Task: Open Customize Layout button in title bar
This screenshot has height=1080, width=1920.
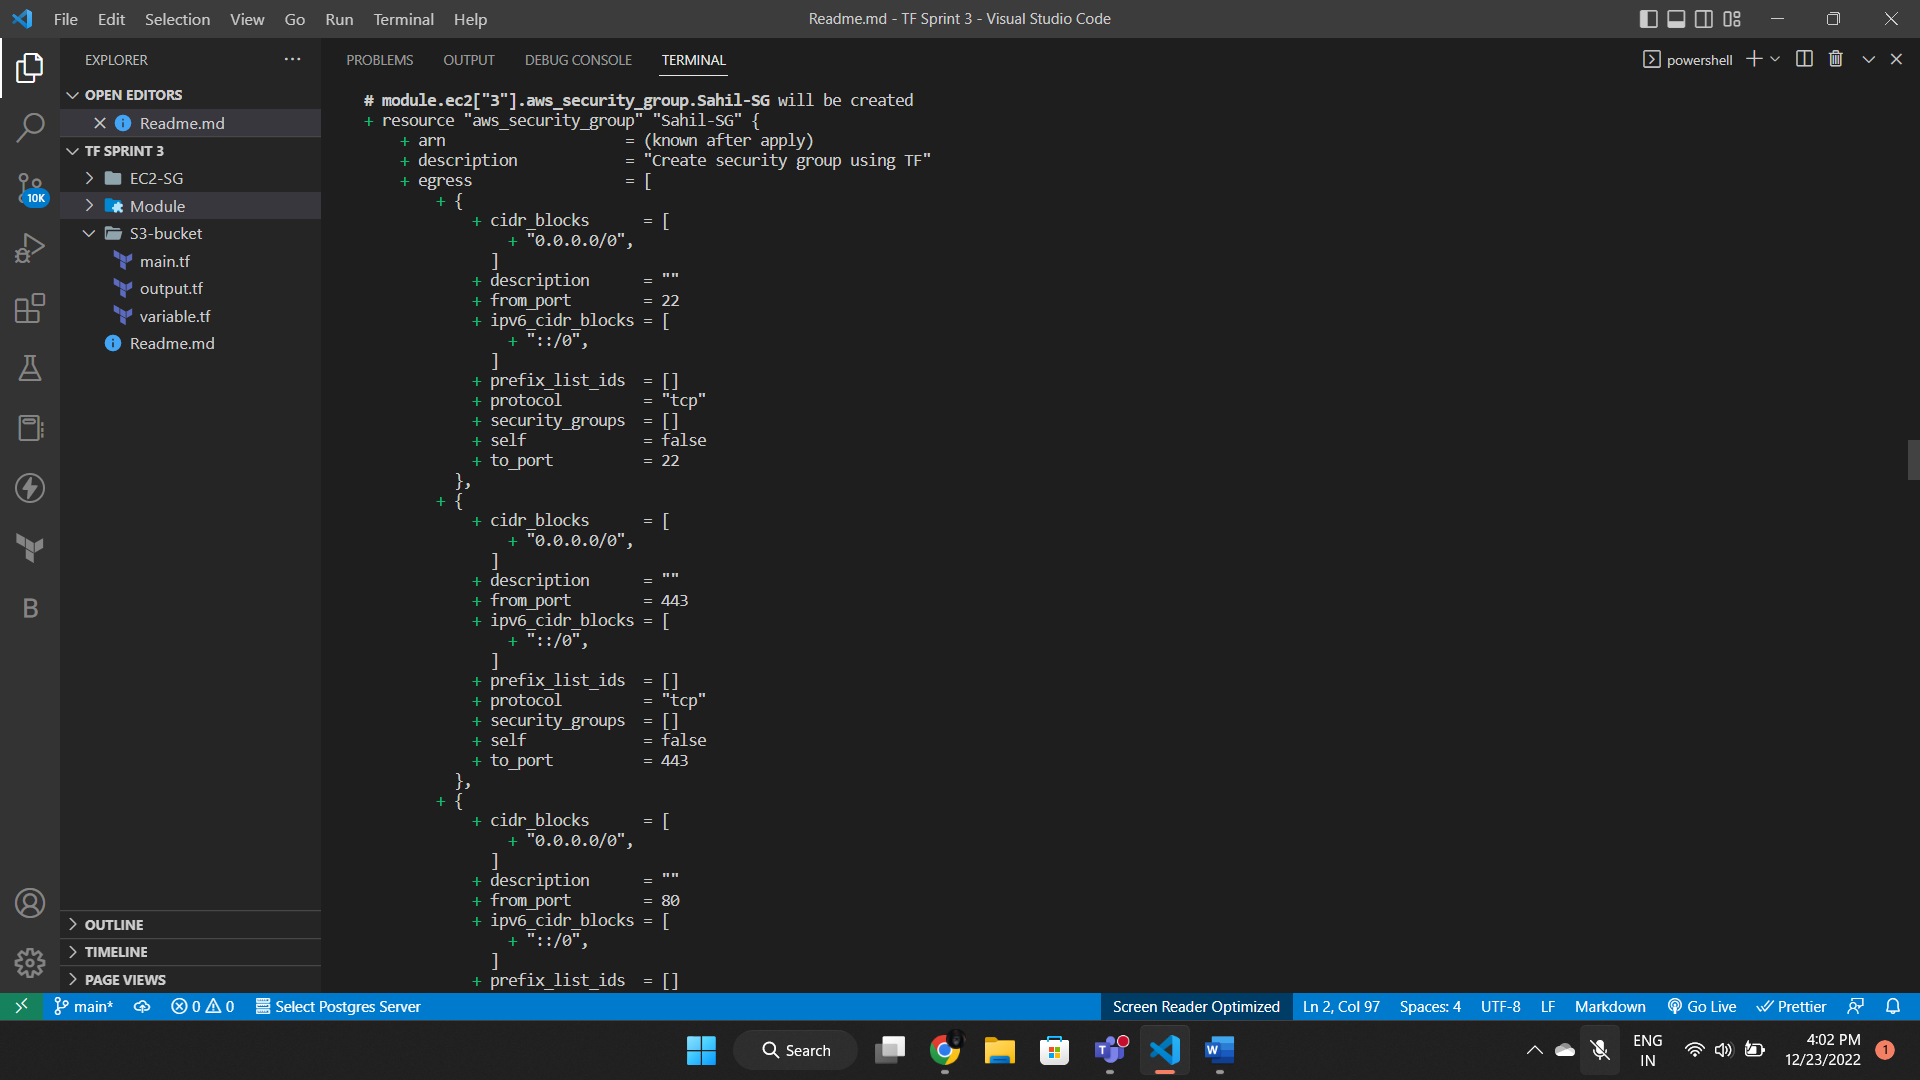Action: click(1733, 19)
